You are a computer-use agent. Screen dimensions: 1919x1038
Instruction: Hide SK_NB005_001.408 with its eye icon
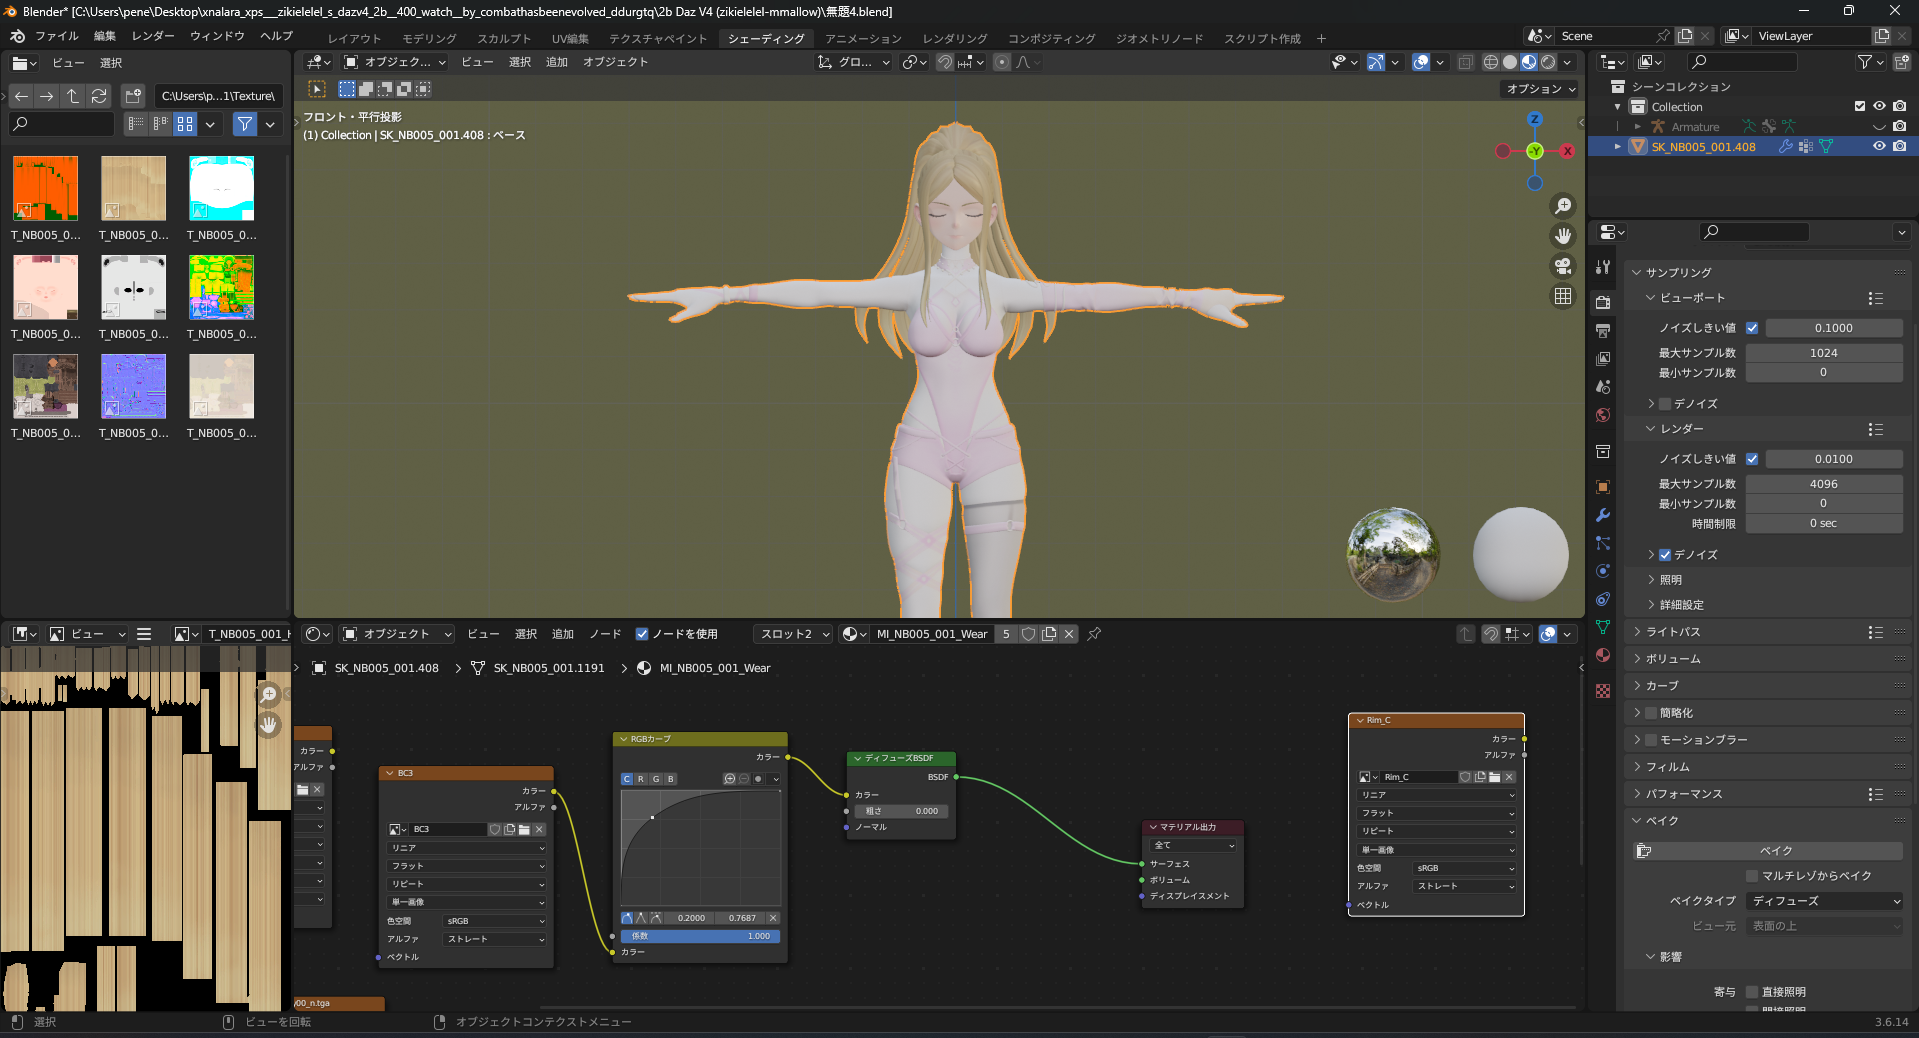(x=1879, y=146)
